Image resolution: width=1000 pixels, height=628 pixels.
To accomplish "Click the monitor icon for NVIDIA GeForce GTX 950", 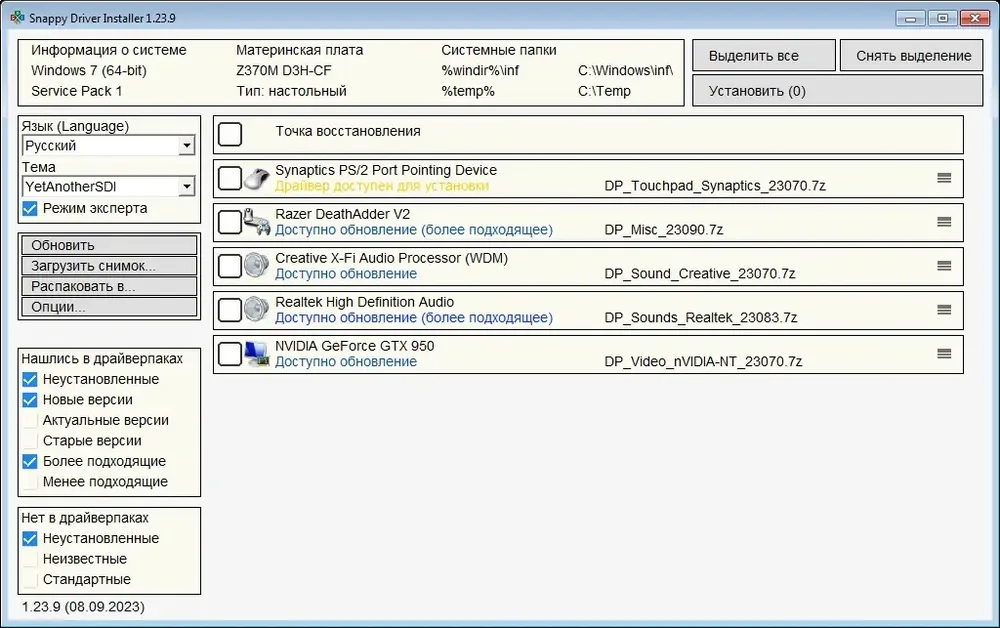I will click(257, 354).
